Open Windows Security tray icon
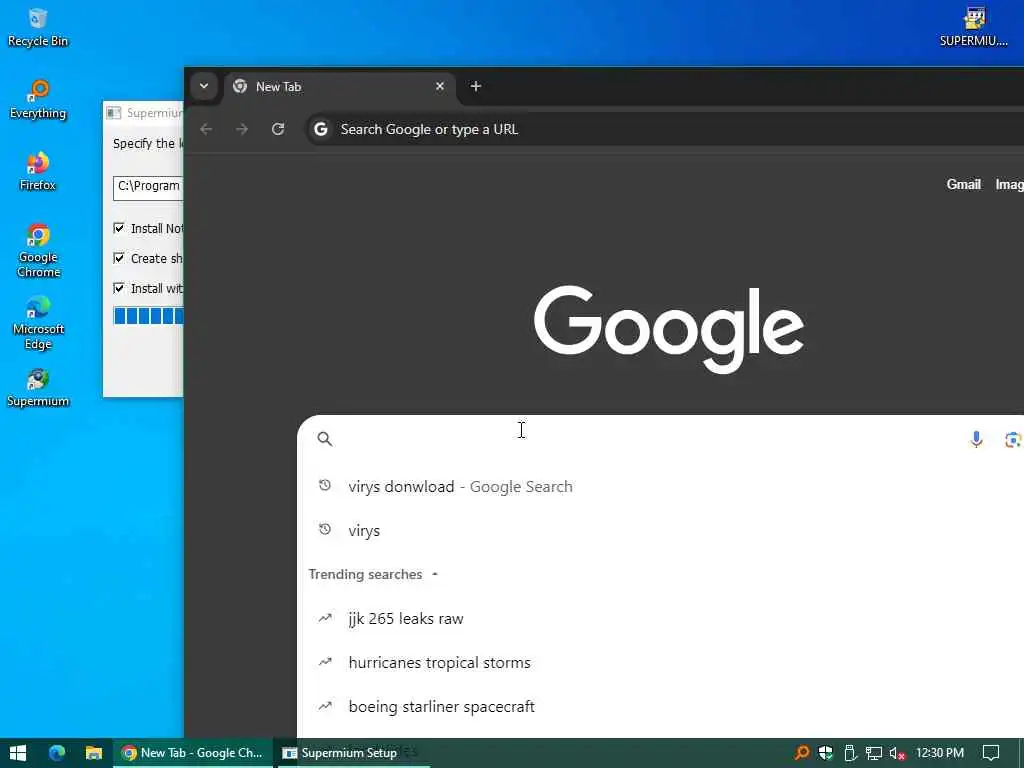Screen dimensions: 1024x768 click(826, 753)
